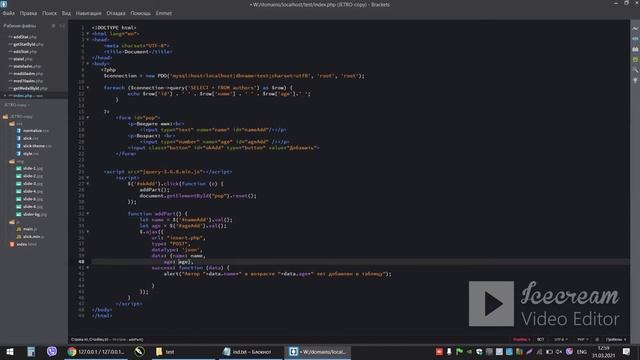Fold the form block on line 16
Viewport: 640px width, 360px height.
pos(88,118)
